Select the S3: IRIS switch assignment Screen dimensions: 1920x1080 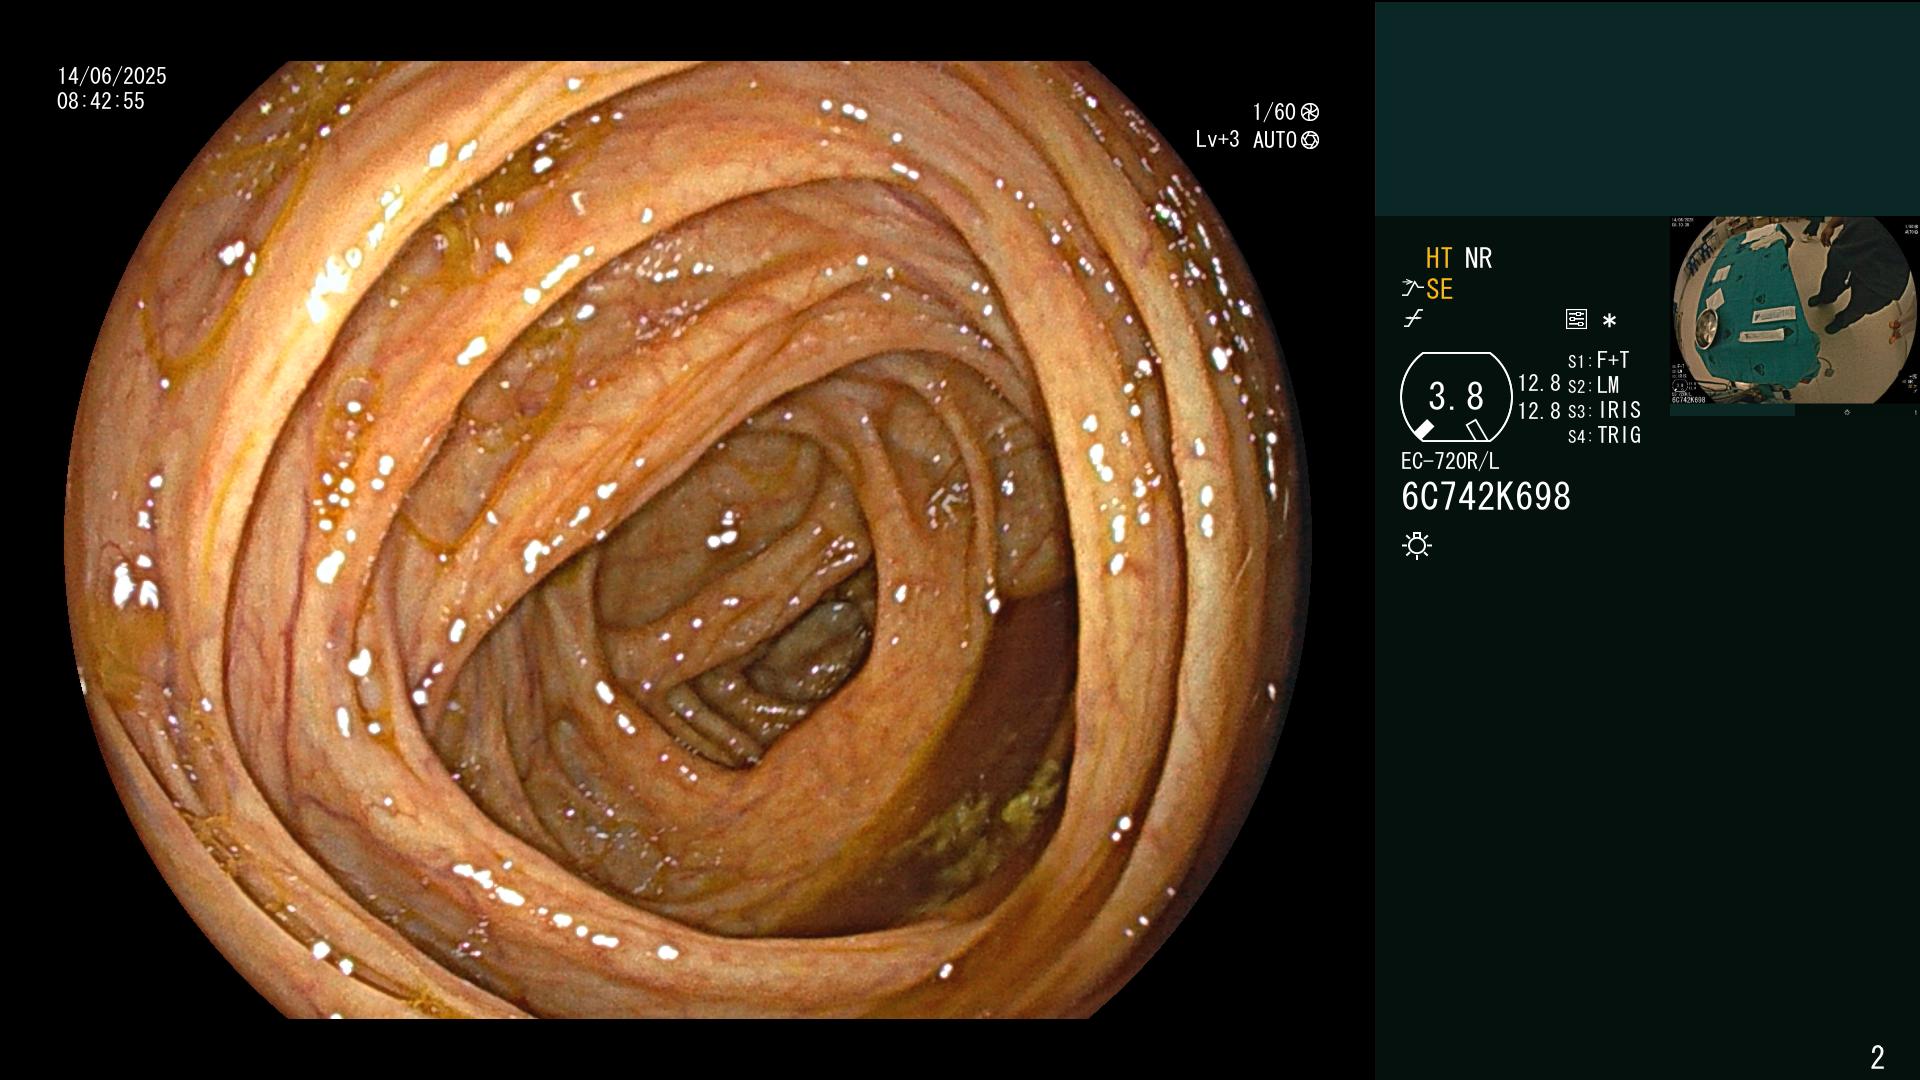click(x=1604, y=410)
